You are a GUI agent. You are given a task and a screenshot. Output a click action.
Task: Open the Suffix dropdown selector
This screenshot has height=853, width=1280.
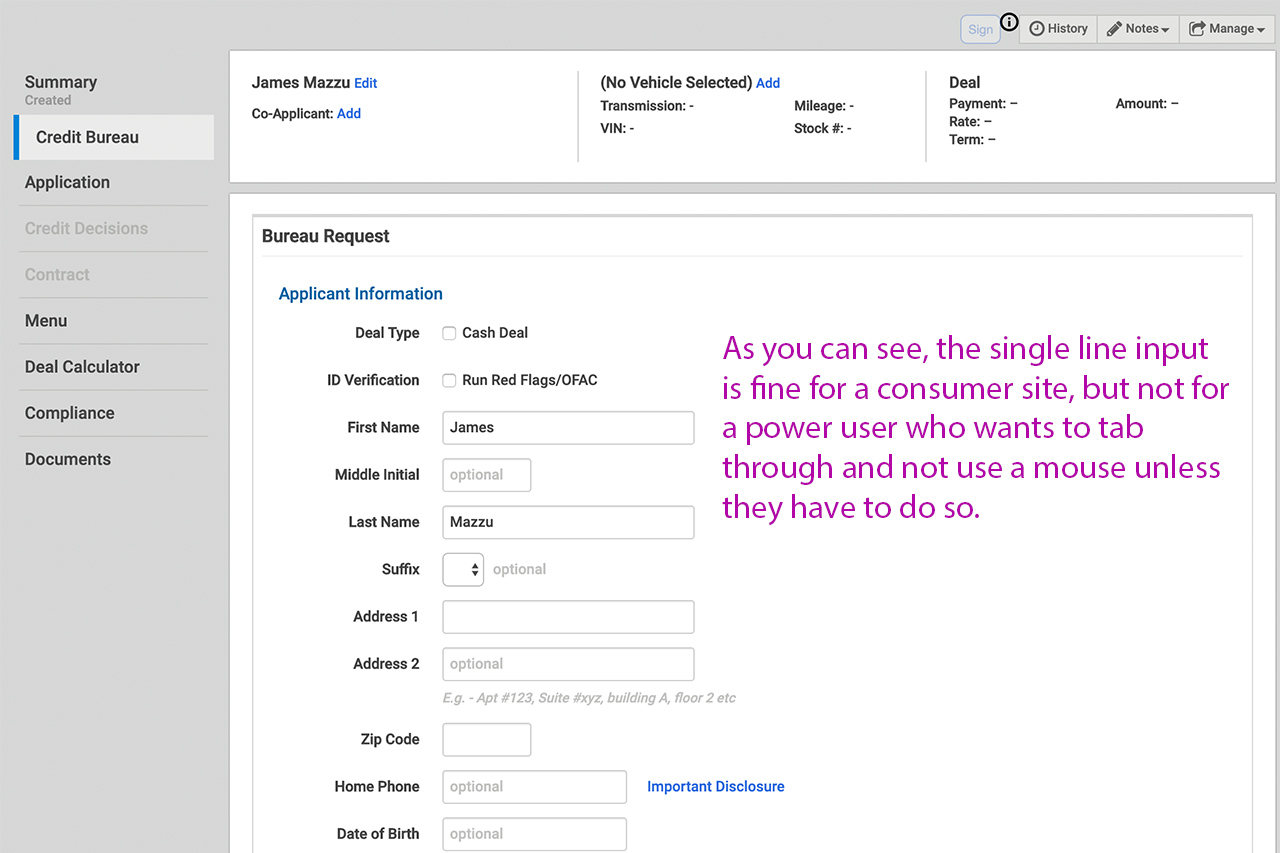point(463,569)
